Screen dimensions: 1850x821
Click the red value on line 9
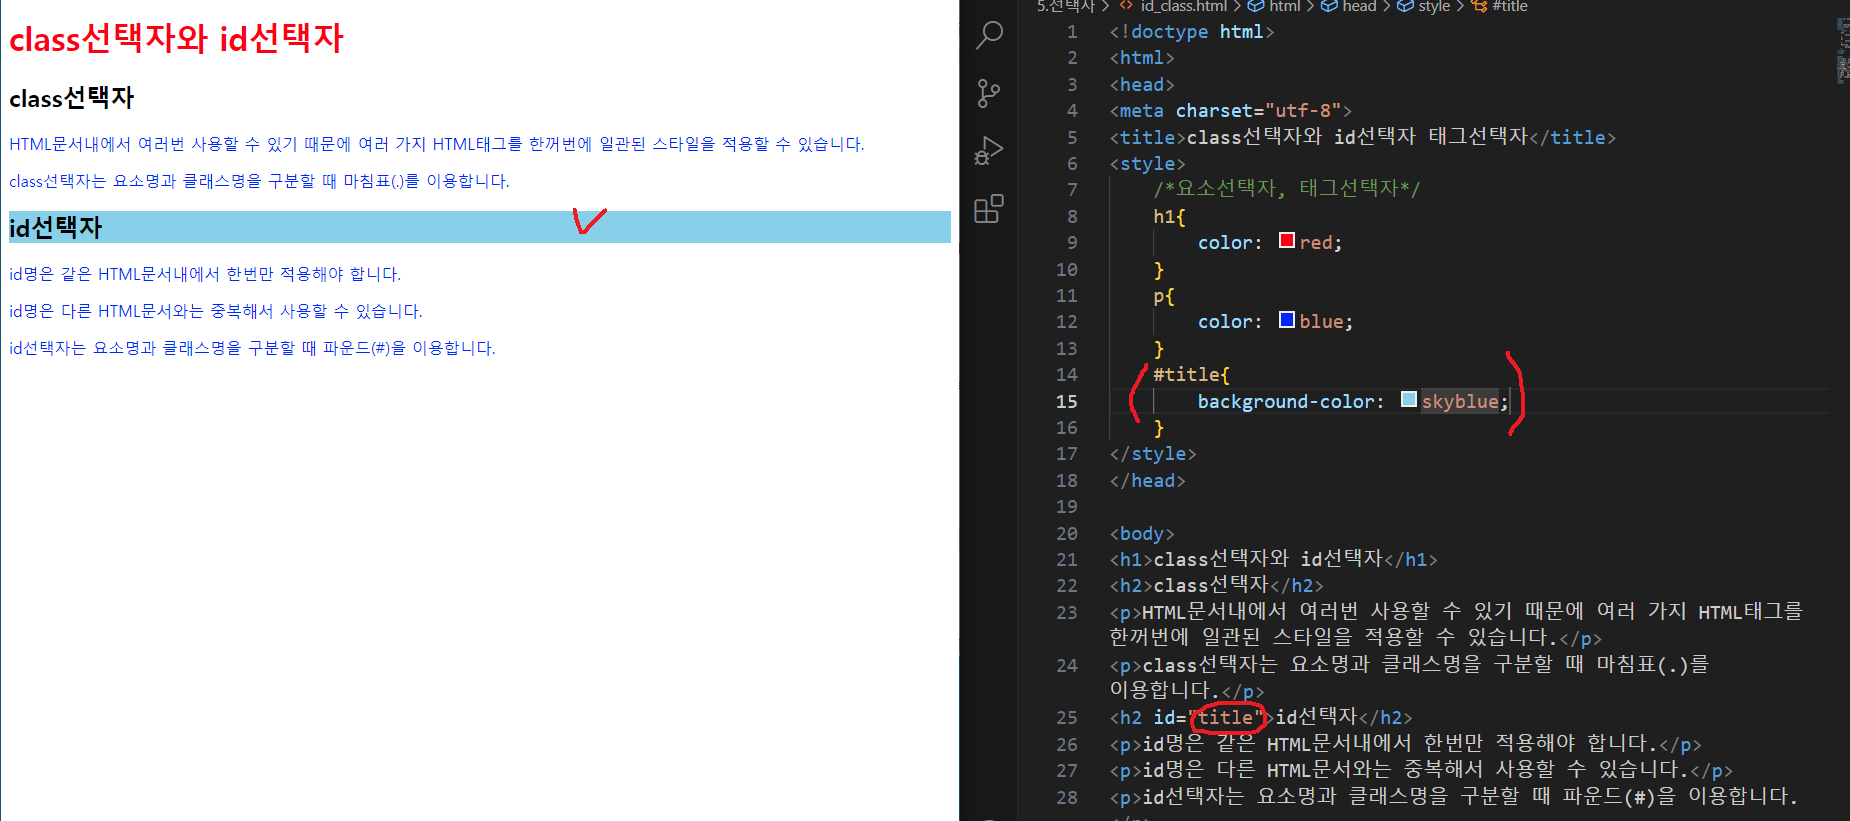point(1316,243)
